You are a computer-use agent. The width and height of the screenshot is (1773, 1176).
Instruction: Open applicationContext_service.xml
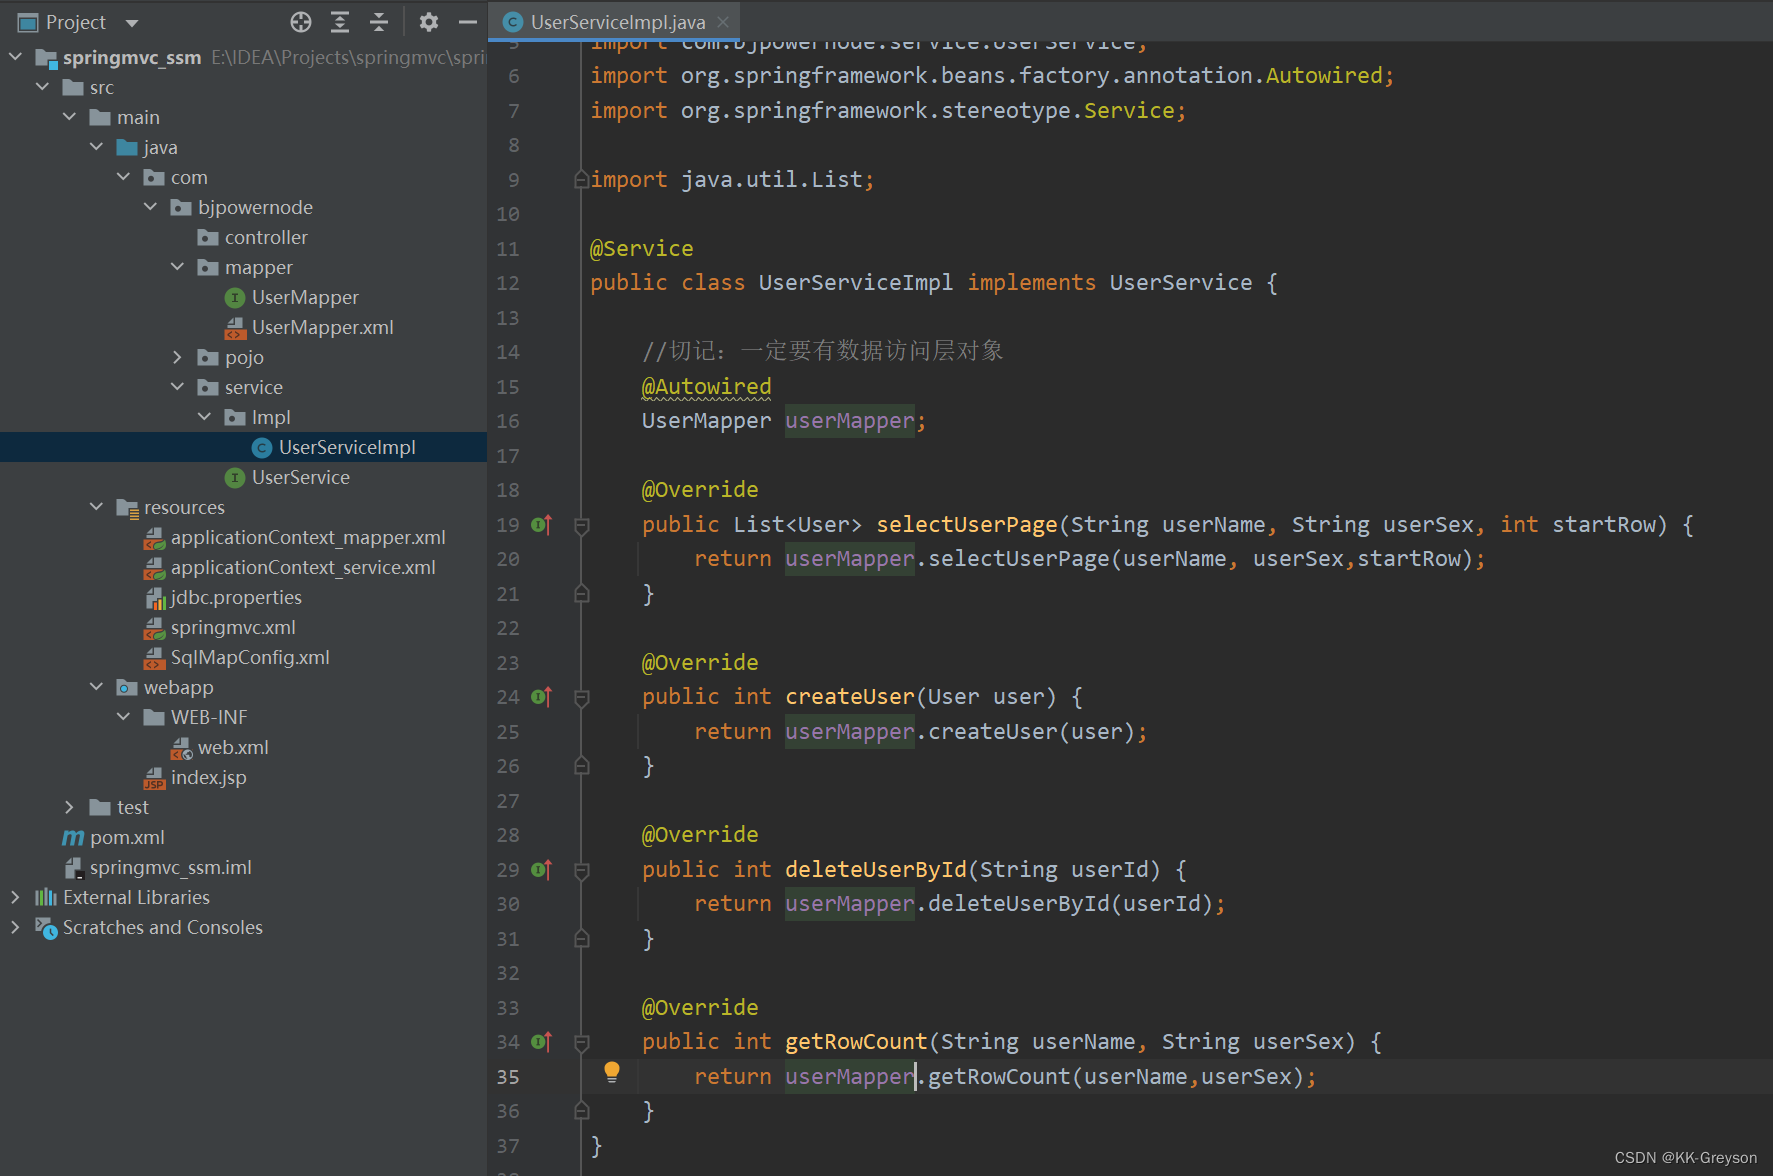(x=302, y=567)
